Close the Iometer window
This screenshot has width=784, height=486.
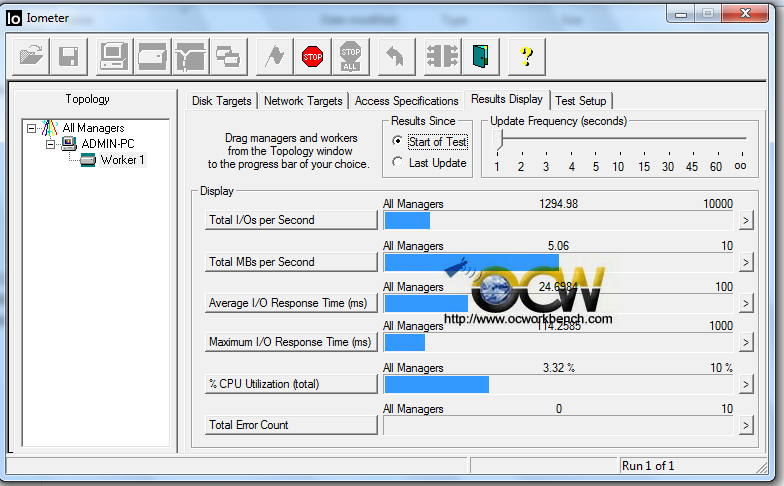tap(745, 14)
